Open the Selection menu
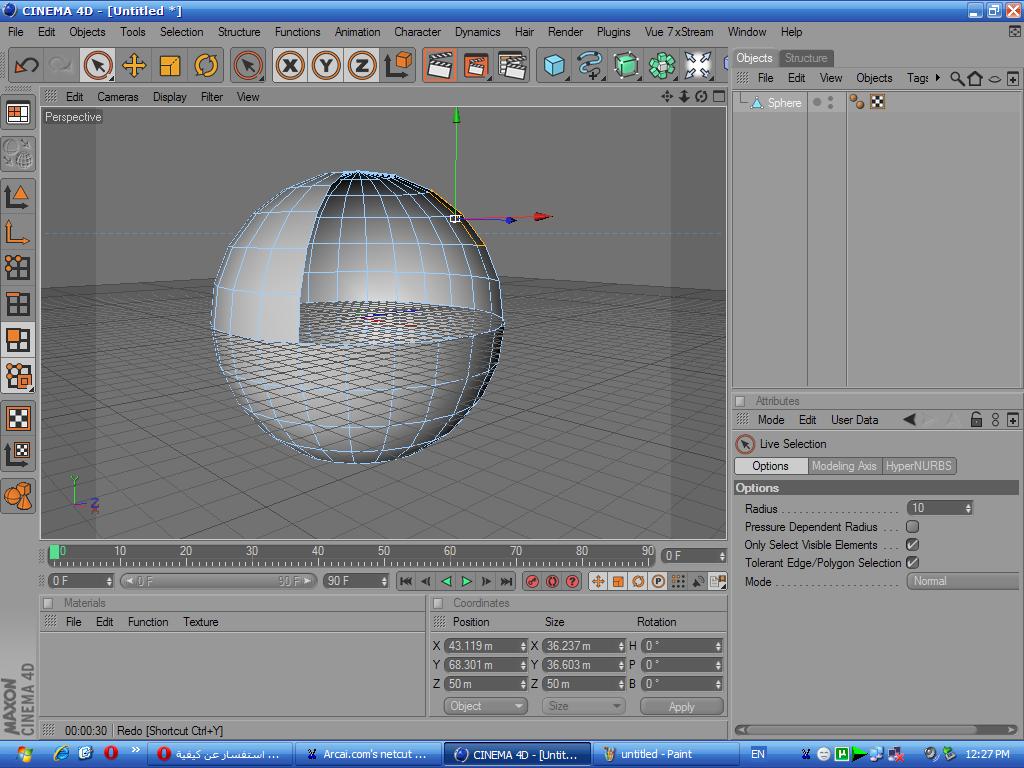This screenshot has height=768, width=1024. point(182,31)
